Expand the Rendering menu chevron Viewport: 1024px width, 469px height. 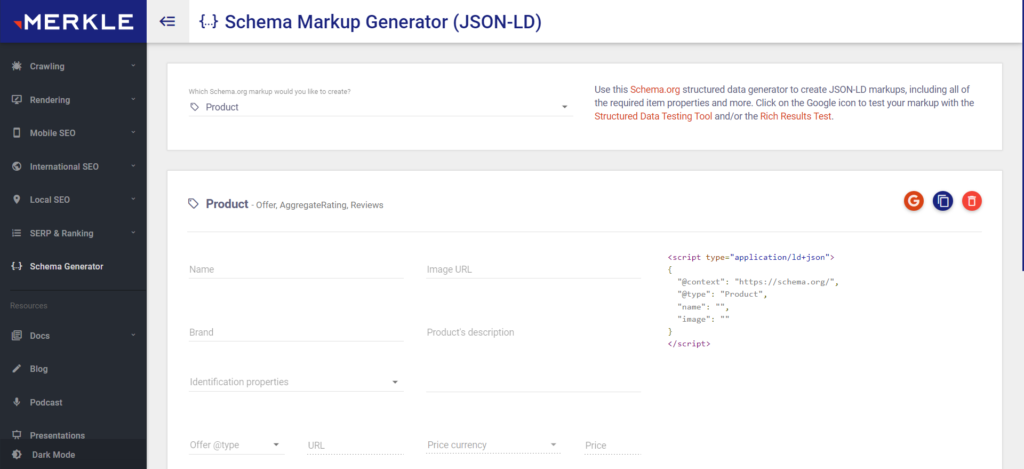coord(133,100)
